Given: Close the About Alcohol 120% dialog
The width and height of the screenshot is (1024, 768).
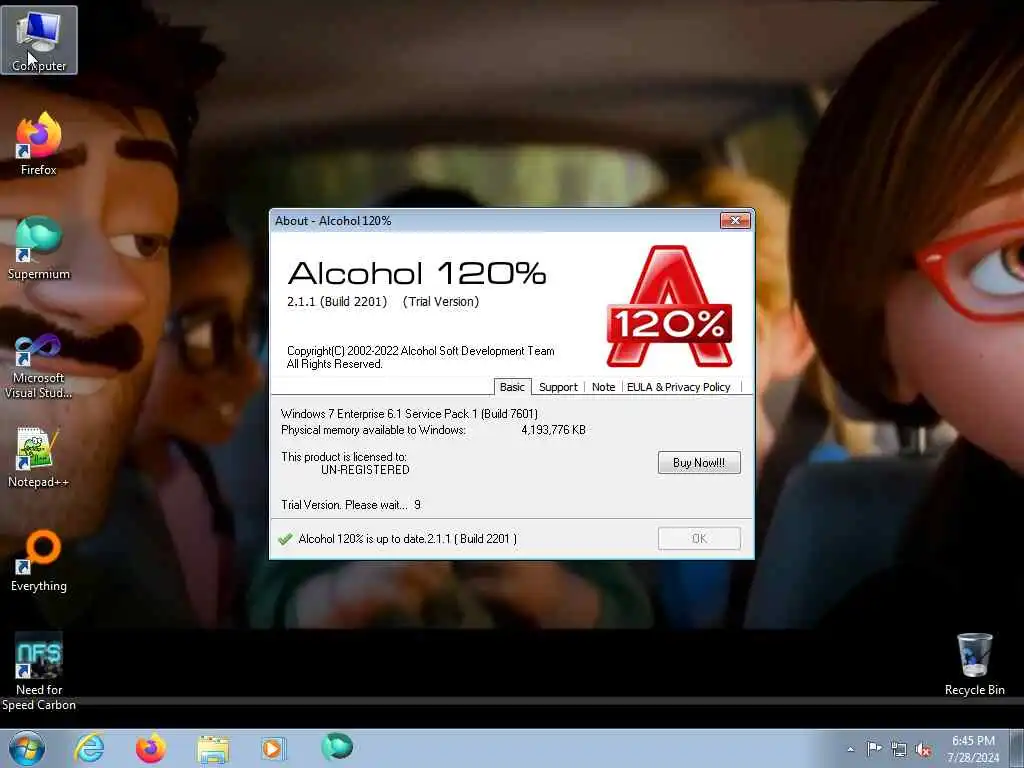Looking at the screenshot, I should 735,221.
